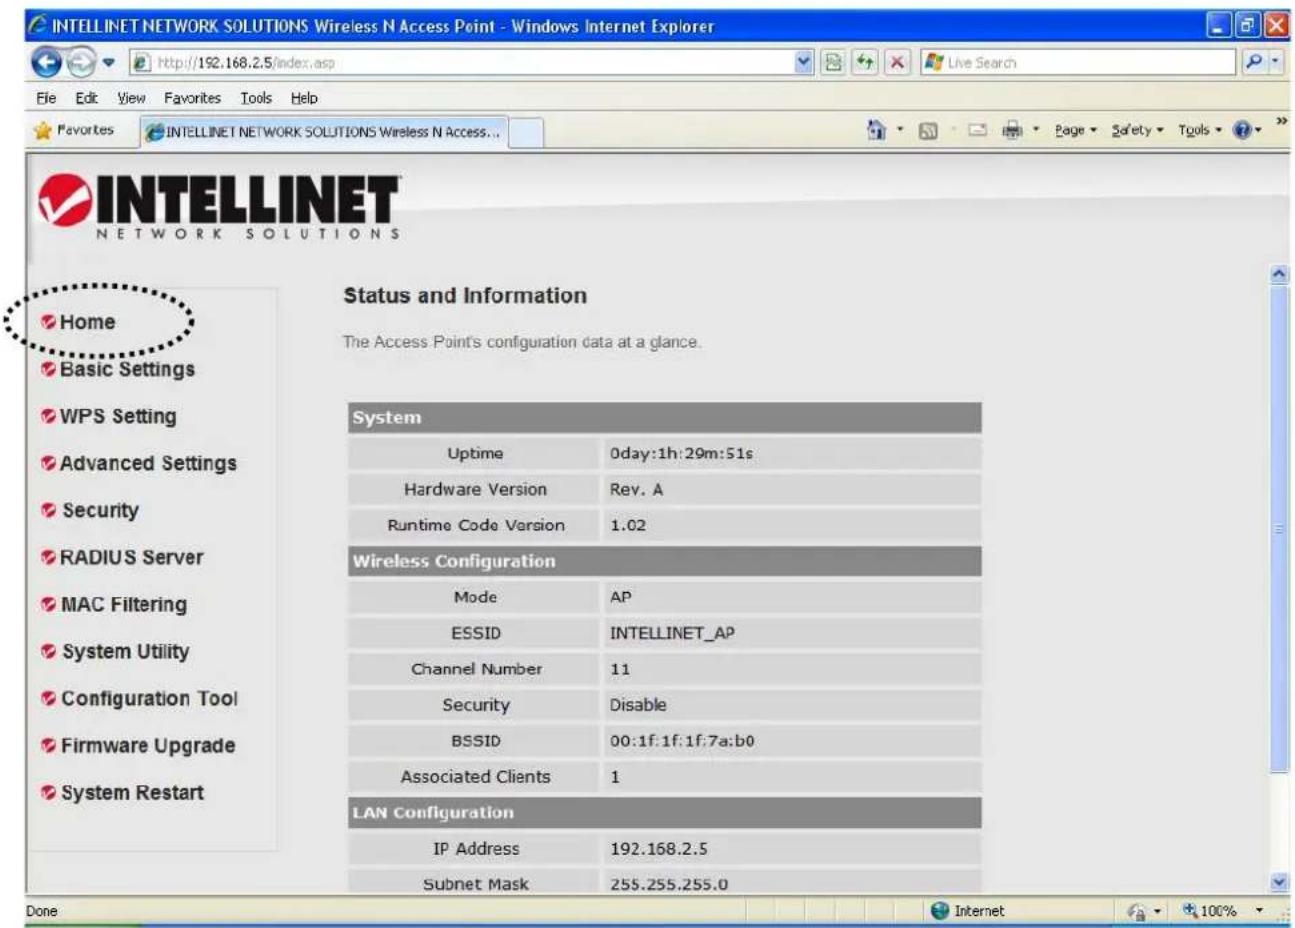Expand the zoom level dropdown arrow
Image resolution: width=1295 pixels, height=928 pixels.
tap(1259, 911)
